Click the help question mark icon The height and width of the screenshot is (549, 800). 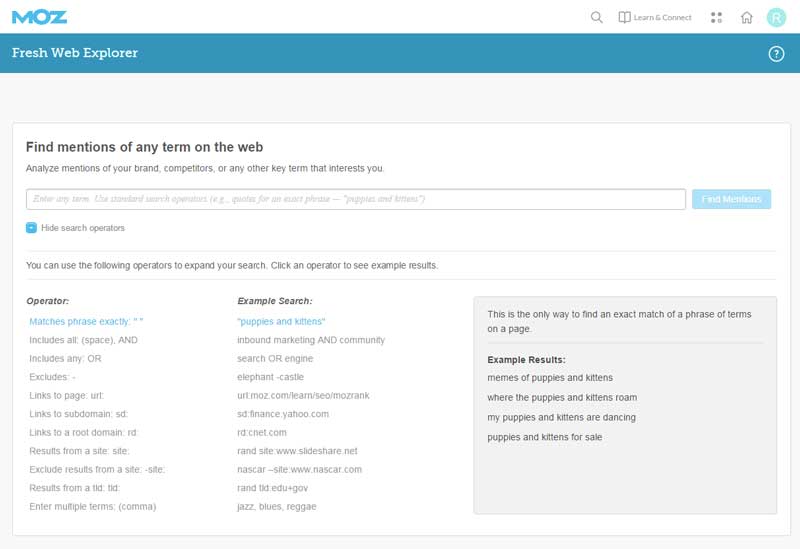[777, 54]
